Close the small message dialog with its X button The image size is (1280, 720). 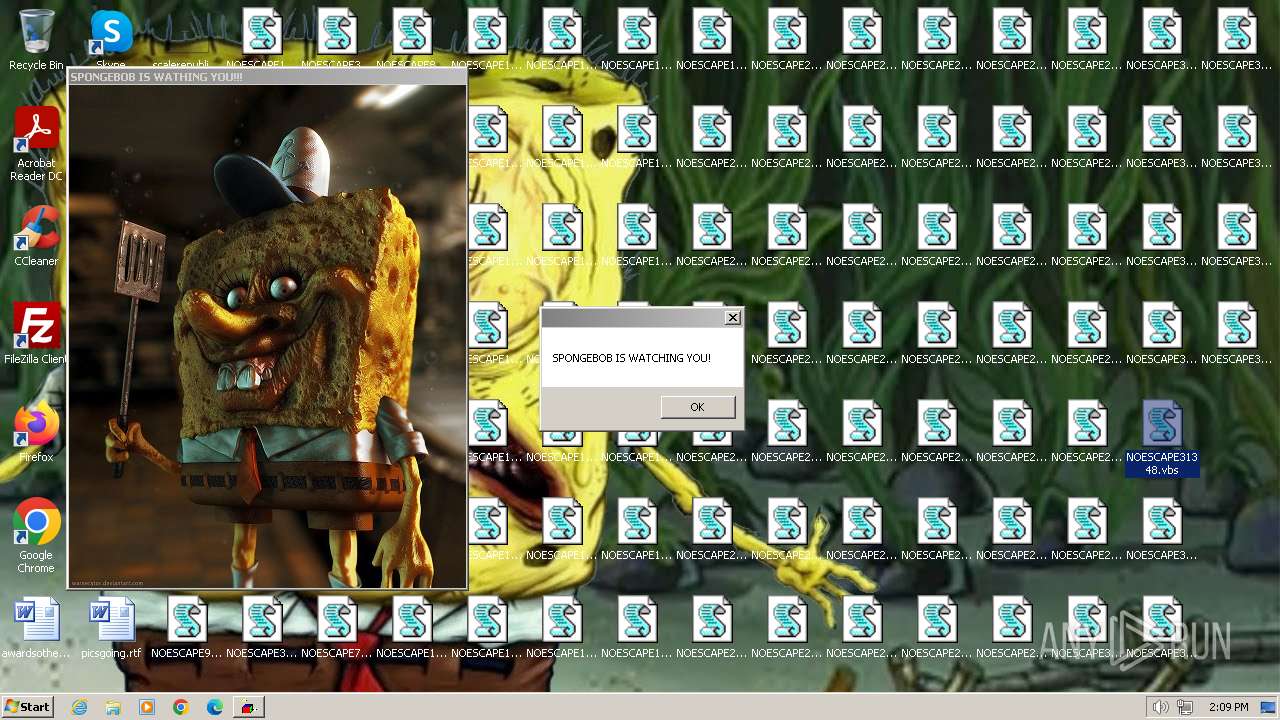click(x=733, y=317)
